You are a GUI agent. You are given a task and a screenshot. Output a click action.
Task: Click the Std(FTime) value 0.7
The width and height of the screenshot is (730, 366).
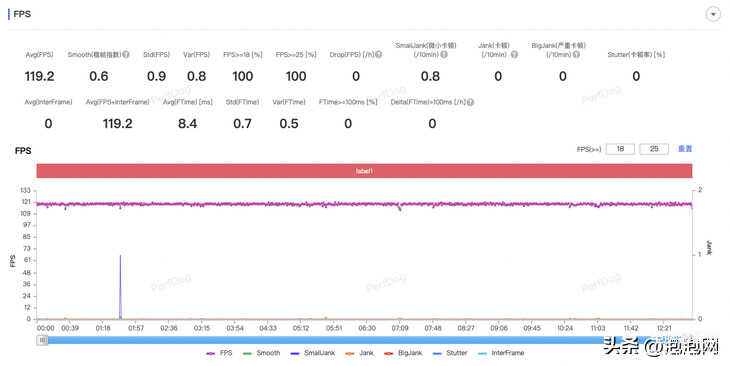[243, 124]
